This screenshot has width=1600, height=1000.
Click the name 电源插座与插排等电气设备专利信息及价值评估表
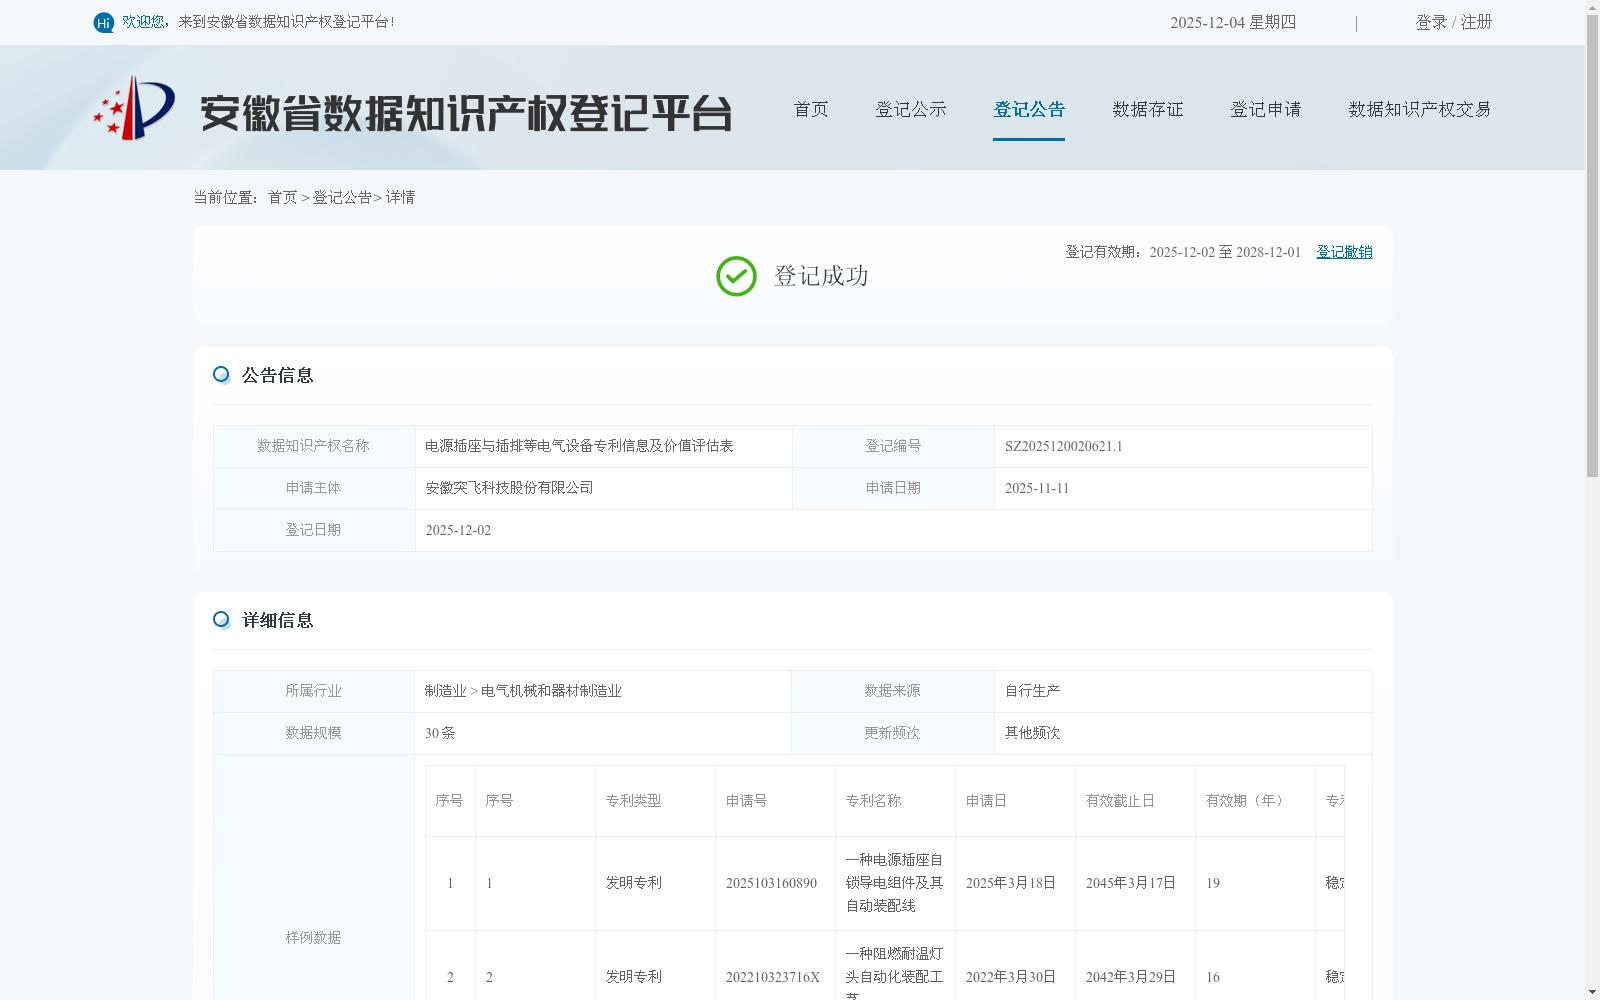579,446
